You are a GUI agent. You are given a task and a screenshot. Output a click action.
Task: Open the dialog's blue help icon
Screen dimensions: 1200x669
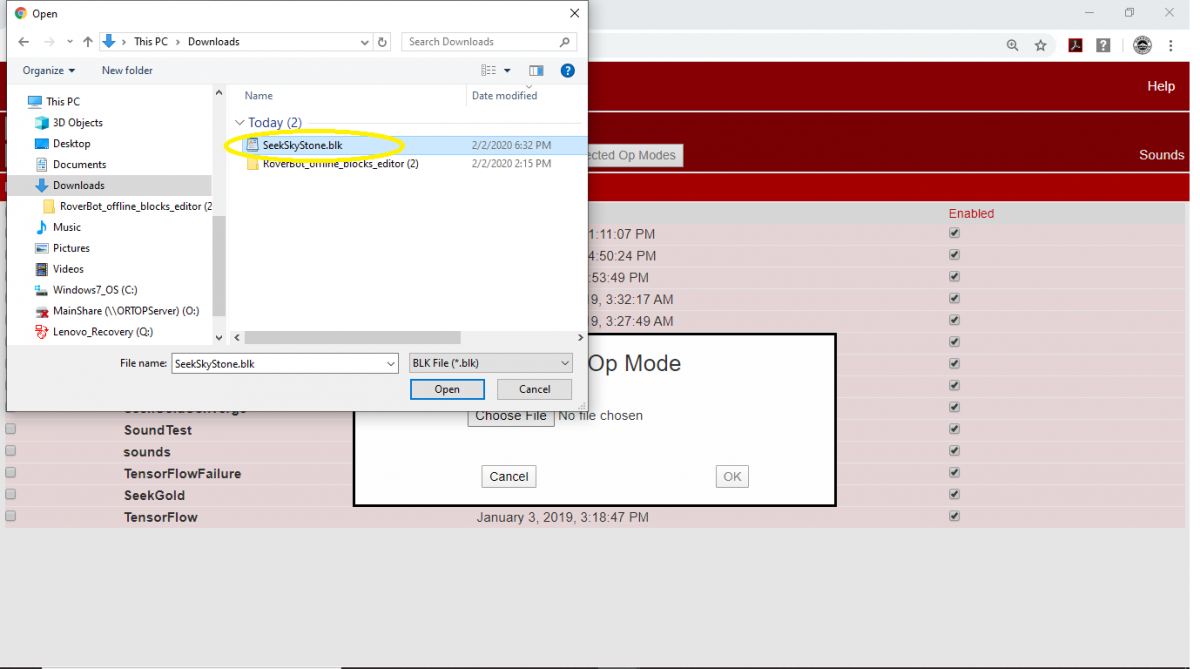point(568,70)
